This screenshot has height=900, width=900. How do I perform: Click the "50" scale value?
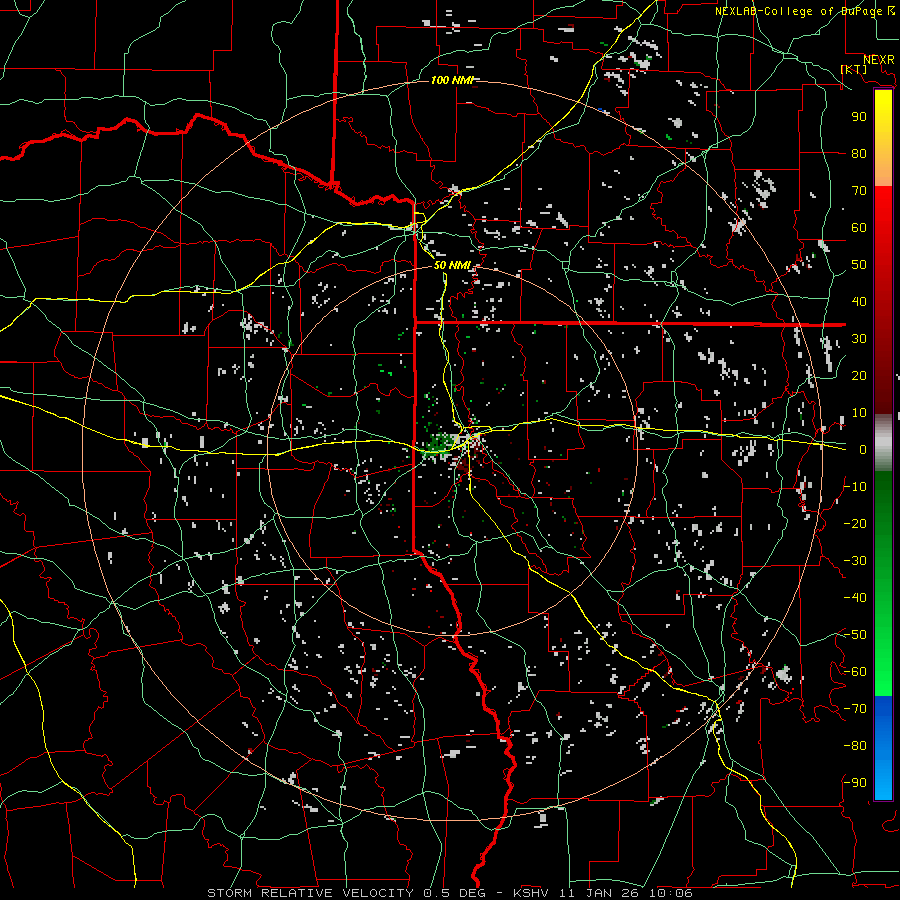pyautogui.click(x=859, y=265)
